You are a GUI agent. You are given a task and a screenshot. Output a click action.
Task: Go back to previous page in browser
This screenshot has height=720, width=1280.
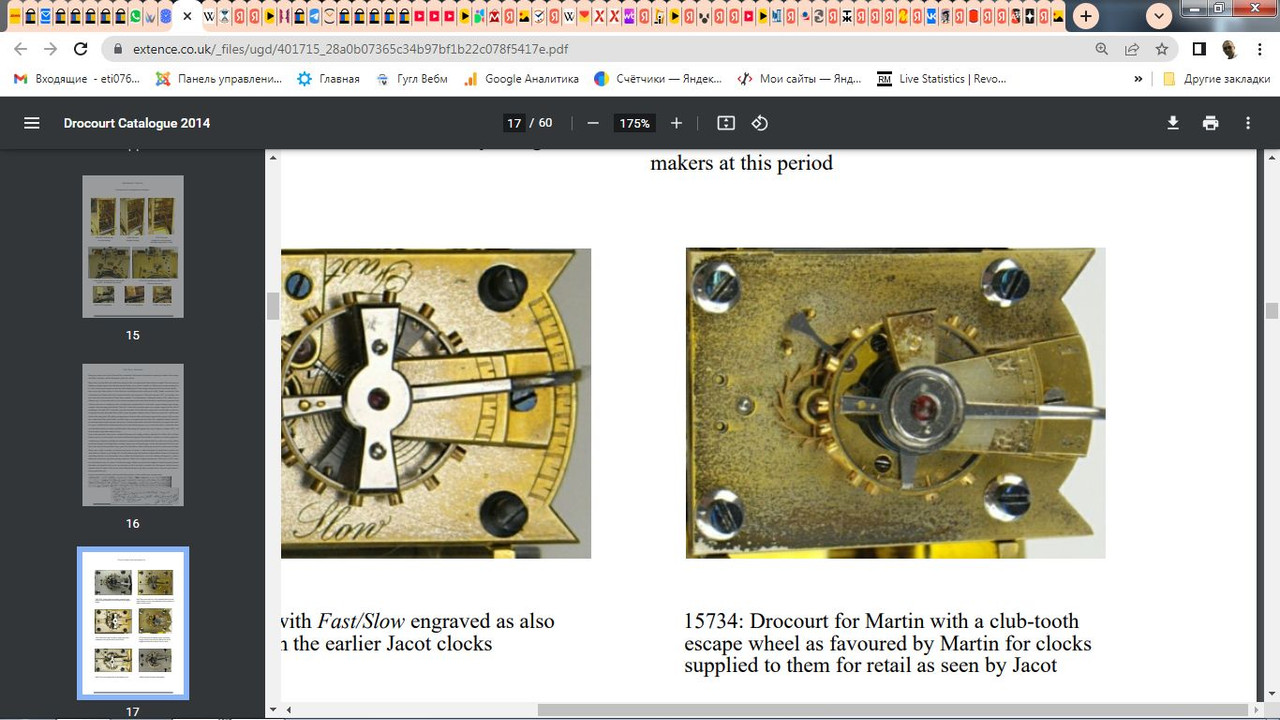20,49
